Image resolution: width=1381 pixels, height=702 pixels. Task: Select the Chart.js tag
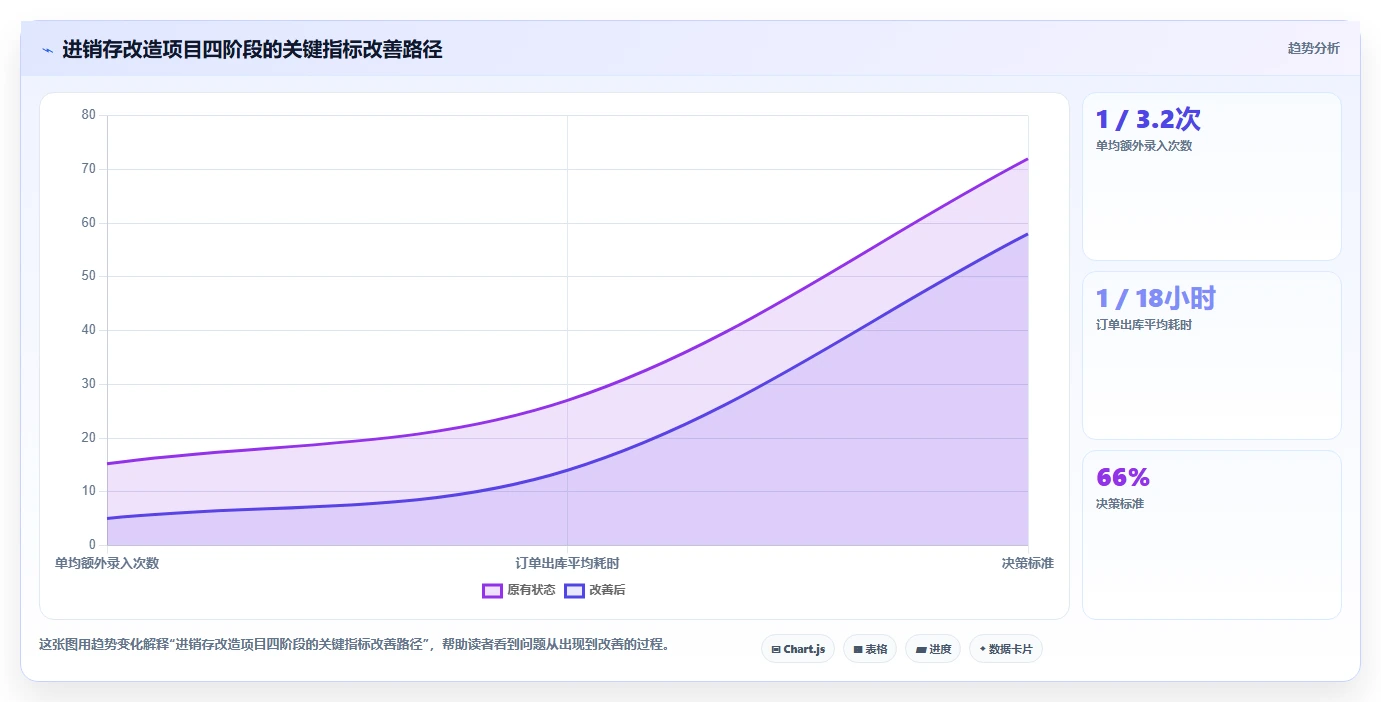pyautogui.click(x=798, y=649)
